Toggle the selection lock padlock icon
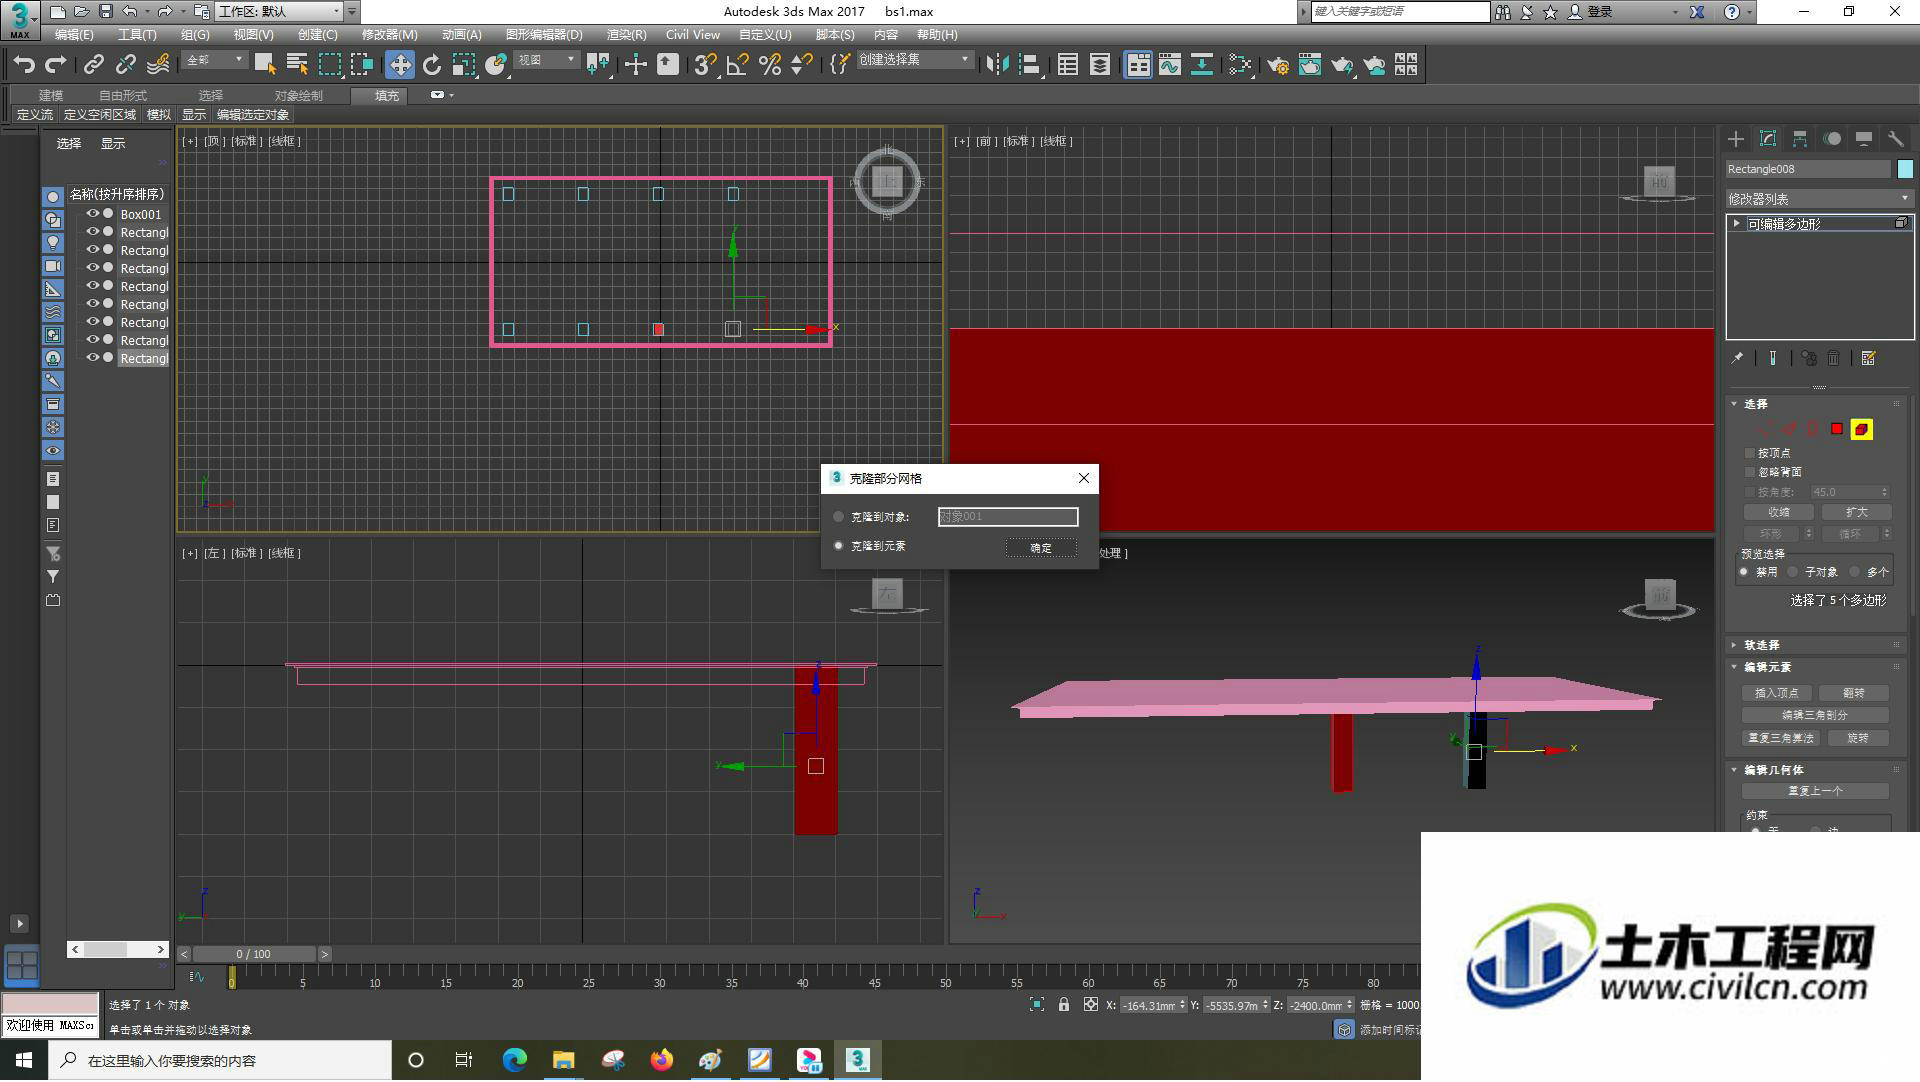The height and width of the screenshot is (1082, 1920). [1064, 1005]
